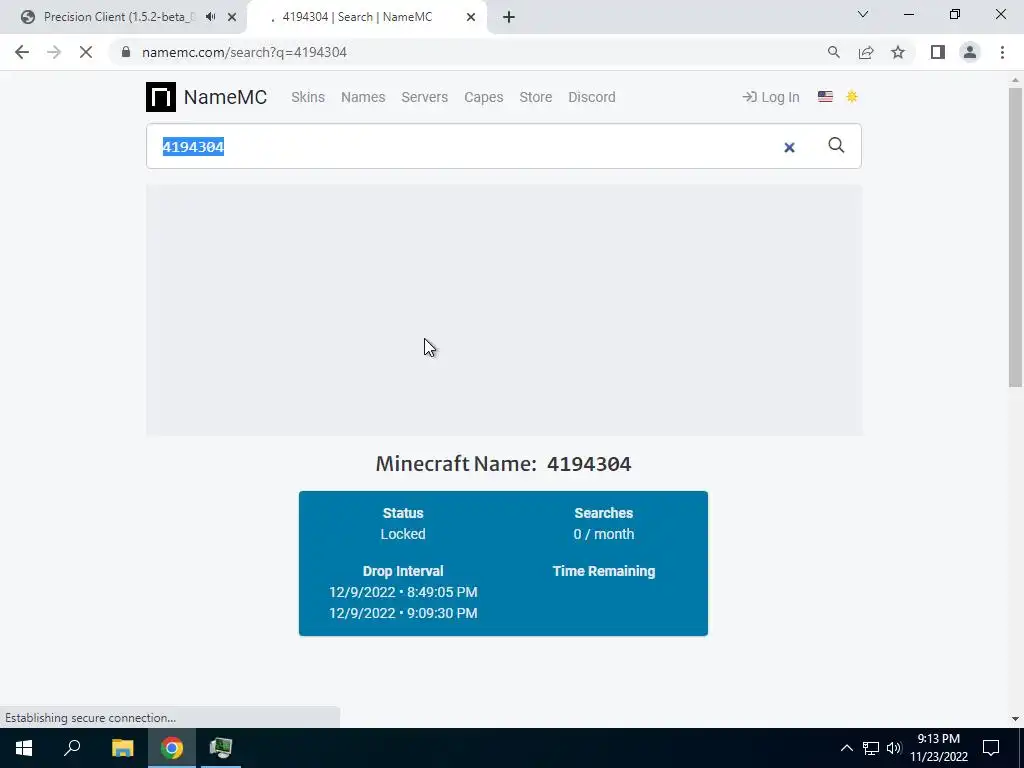Toggle the sun light/dark theme icon
1024x768 pixels.
pyautogui.click(x=852, y=97)
